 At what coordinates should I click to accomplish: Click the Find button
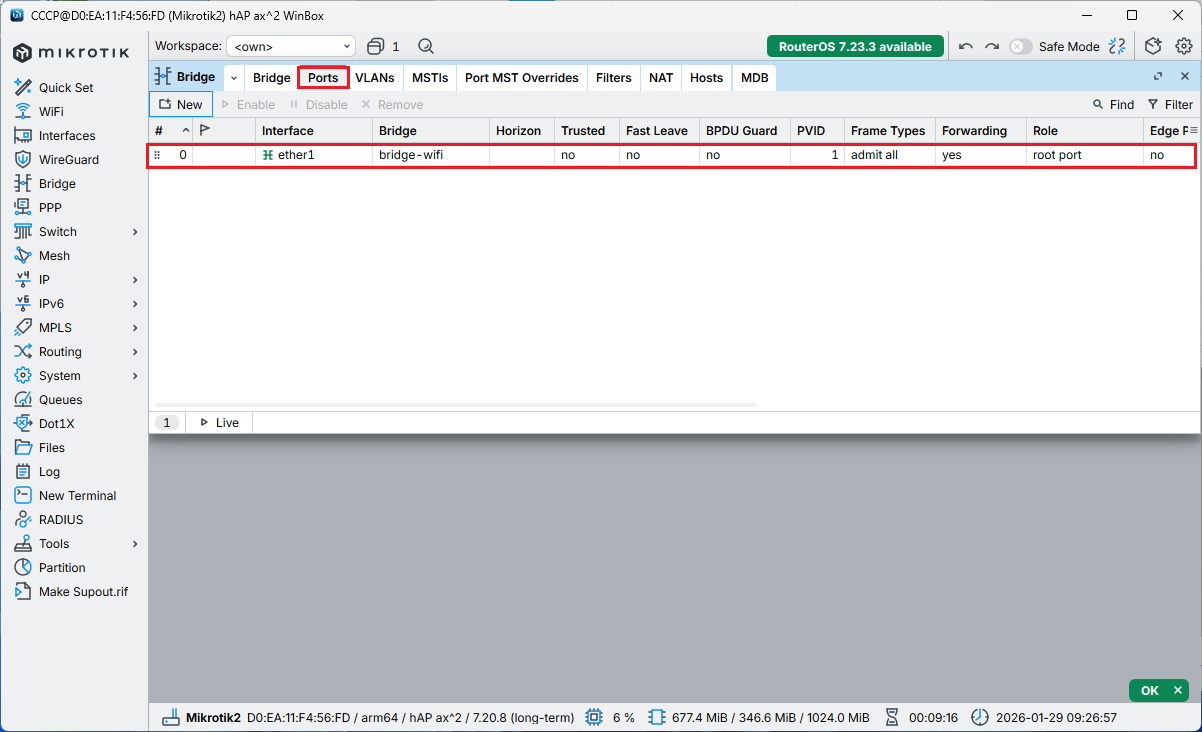1113,104
